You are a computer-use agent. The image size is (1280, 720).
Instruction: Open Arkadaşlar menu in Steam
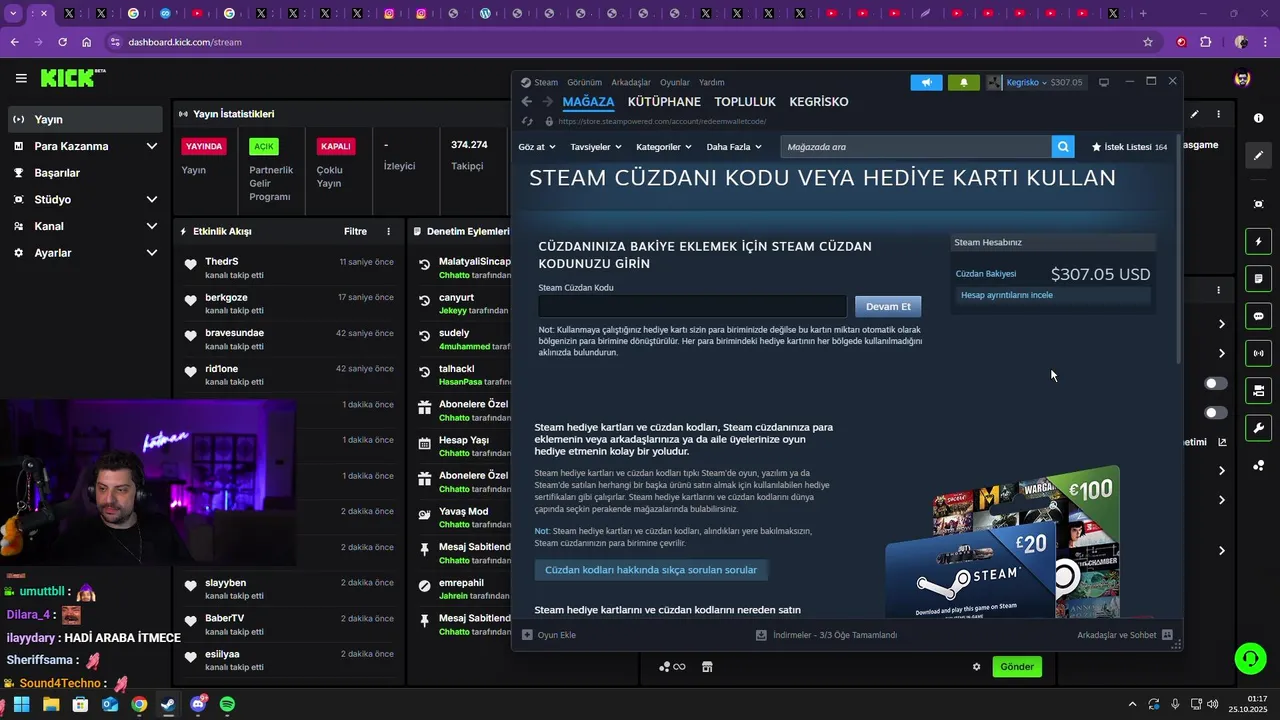631,82
